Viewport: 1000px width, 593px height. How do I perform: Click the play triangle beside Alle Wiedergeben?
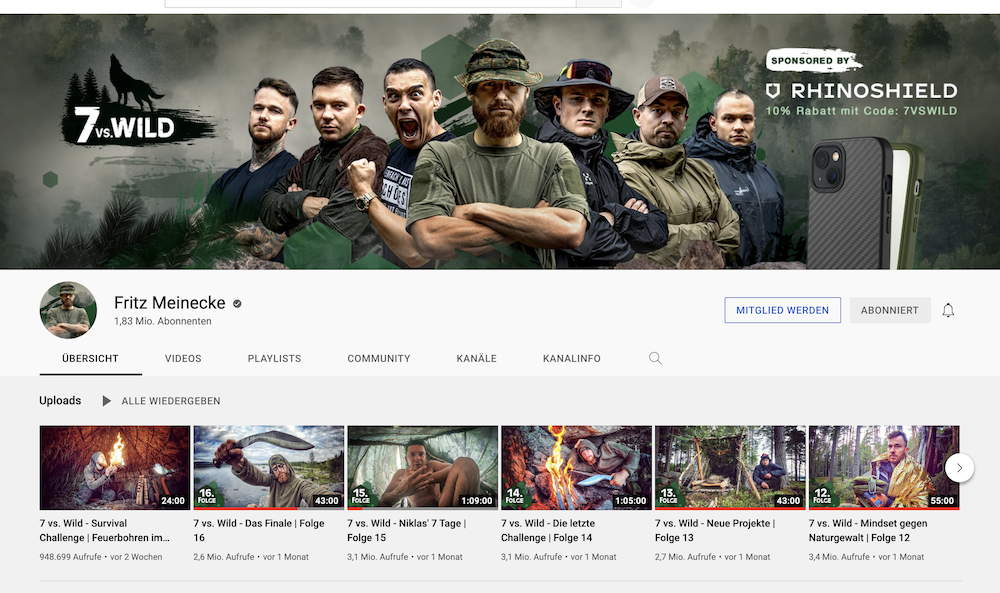[107, 400]
